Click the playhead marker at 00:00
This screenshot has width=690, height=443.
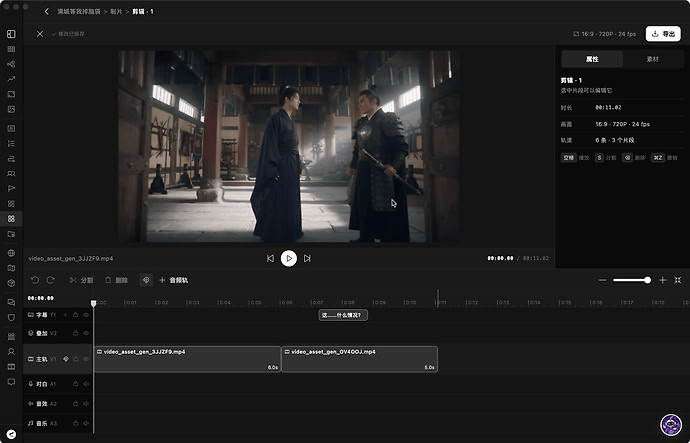[93, 303]
